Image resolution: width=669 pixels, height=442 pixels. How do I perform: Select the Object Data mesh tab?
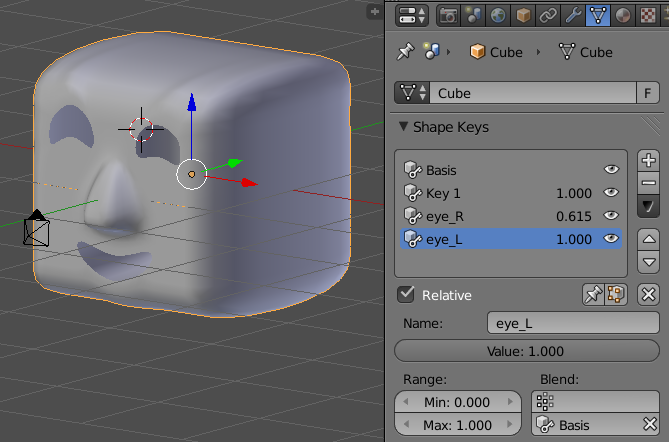pyautogui.click(x=598, y=15)
